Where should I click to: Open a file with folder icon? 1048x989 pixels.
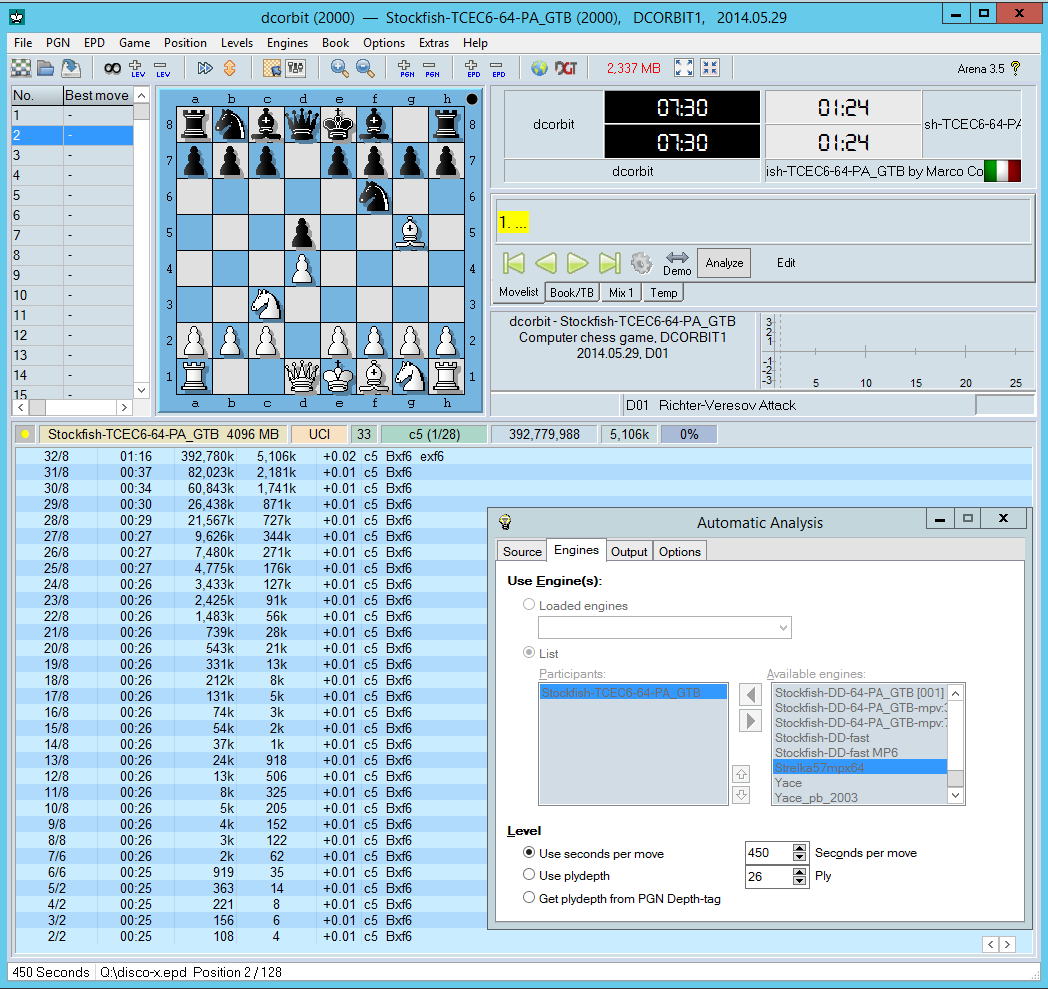point(45,68)
